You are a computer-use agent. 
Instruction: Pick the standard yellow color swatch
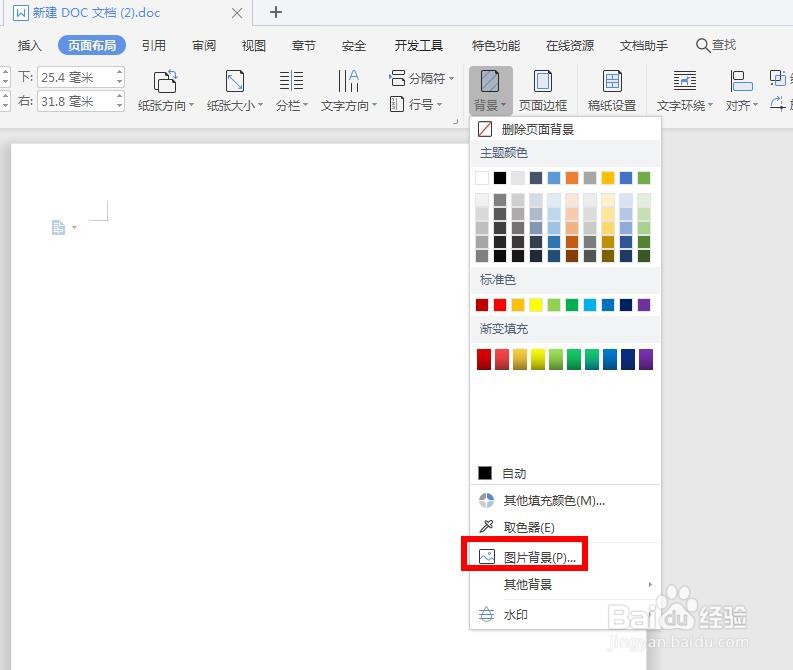pyautogui.click(x=536, y=305)
